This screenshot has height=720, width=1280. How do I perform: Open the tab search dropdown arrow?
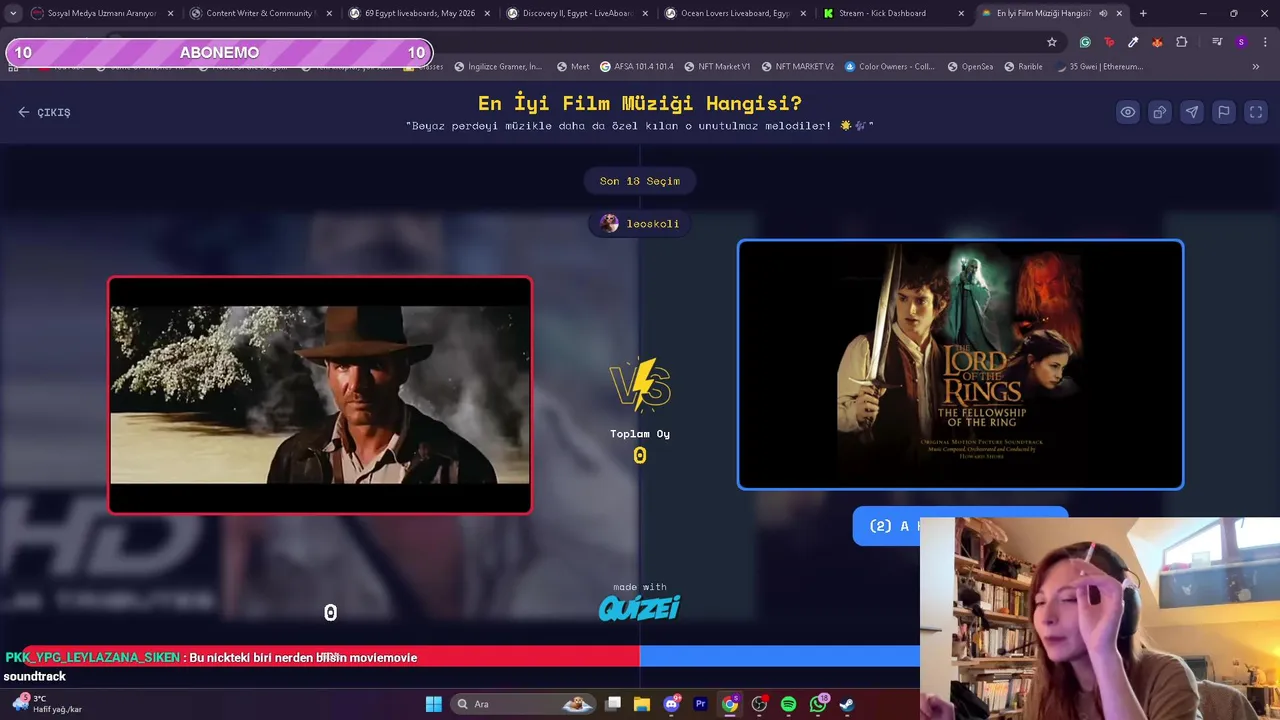(x=13, y=13)
